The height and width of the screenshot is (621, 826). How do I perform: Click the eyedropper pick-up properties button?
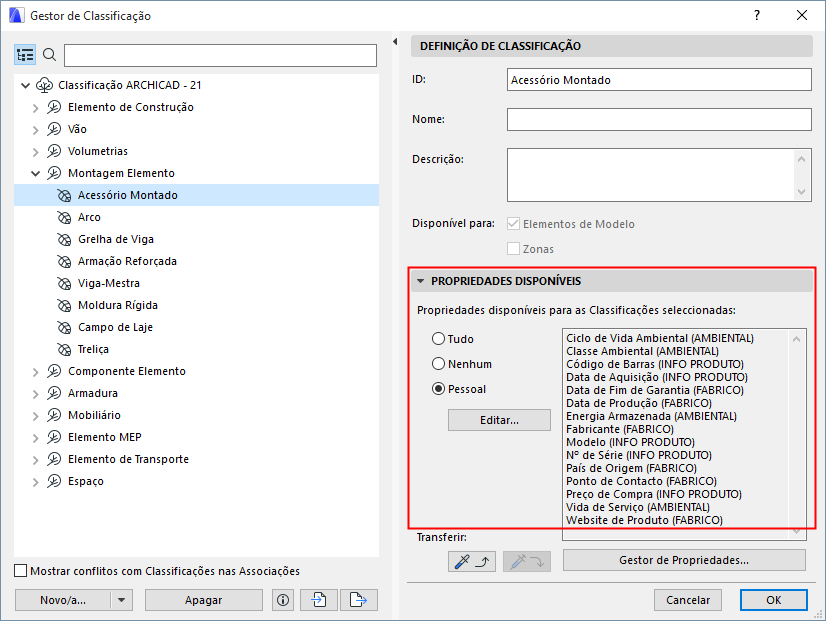pos(471,561)
